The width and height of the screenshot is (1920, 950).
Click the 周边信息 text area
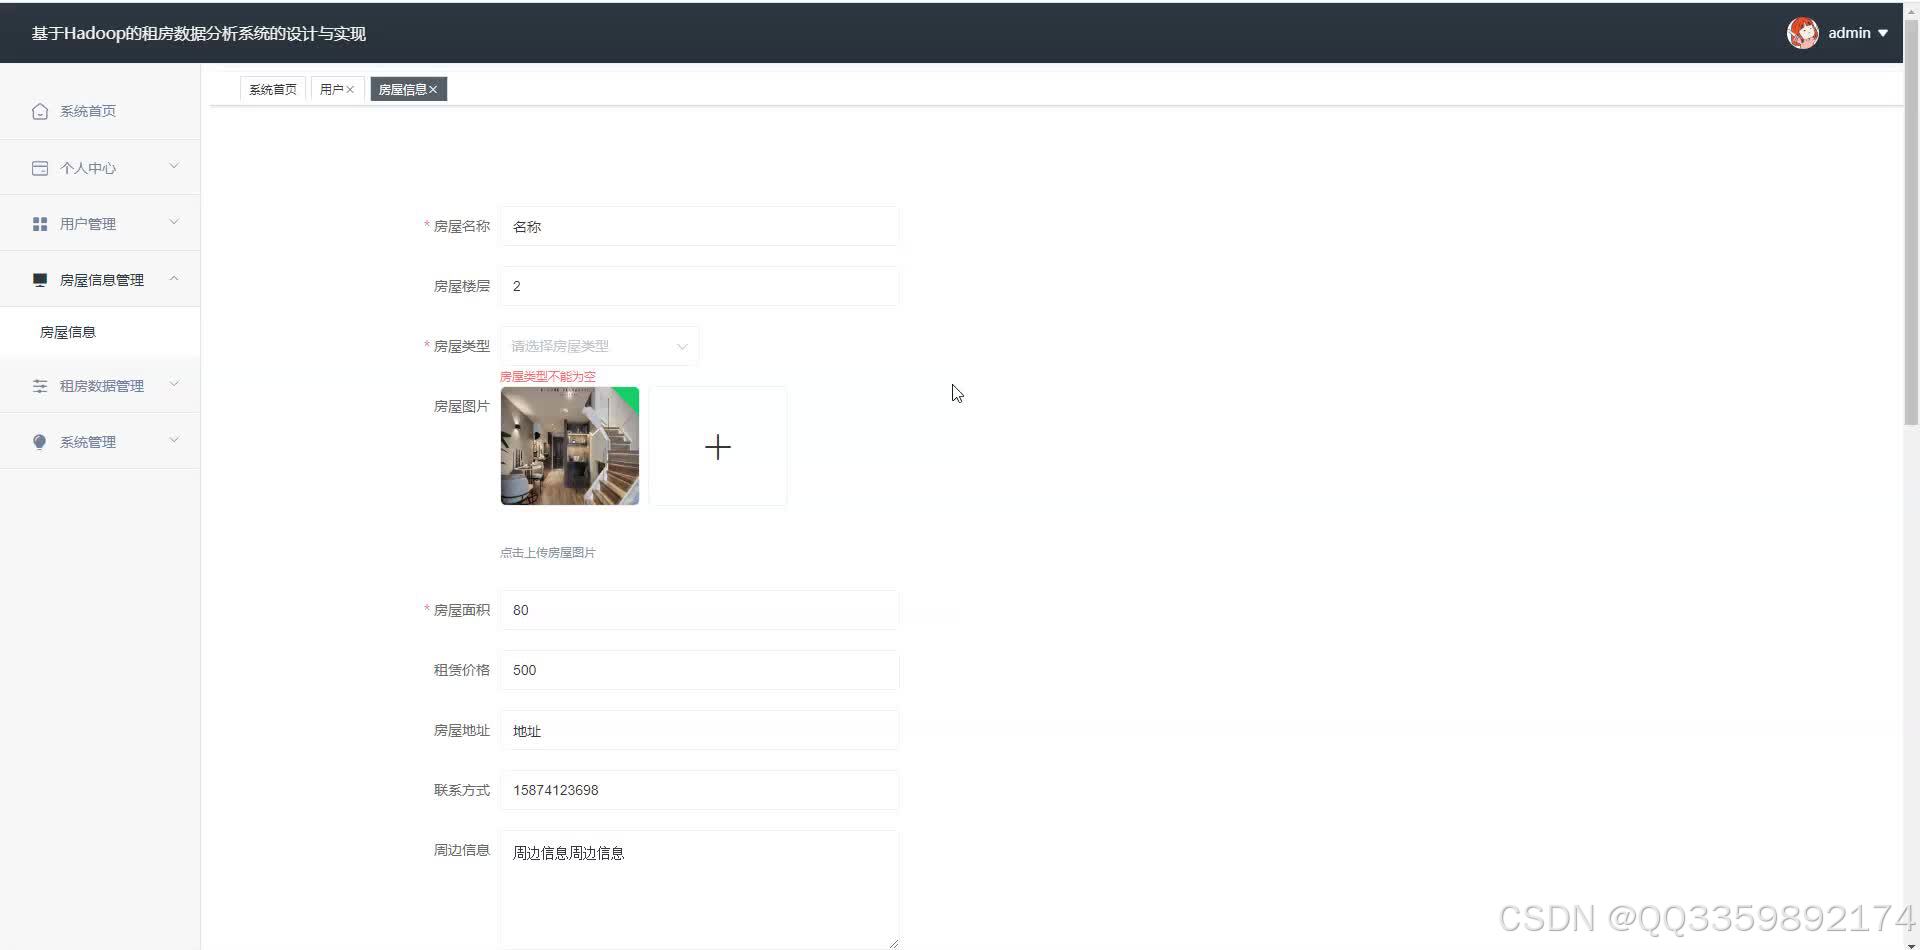699,889
